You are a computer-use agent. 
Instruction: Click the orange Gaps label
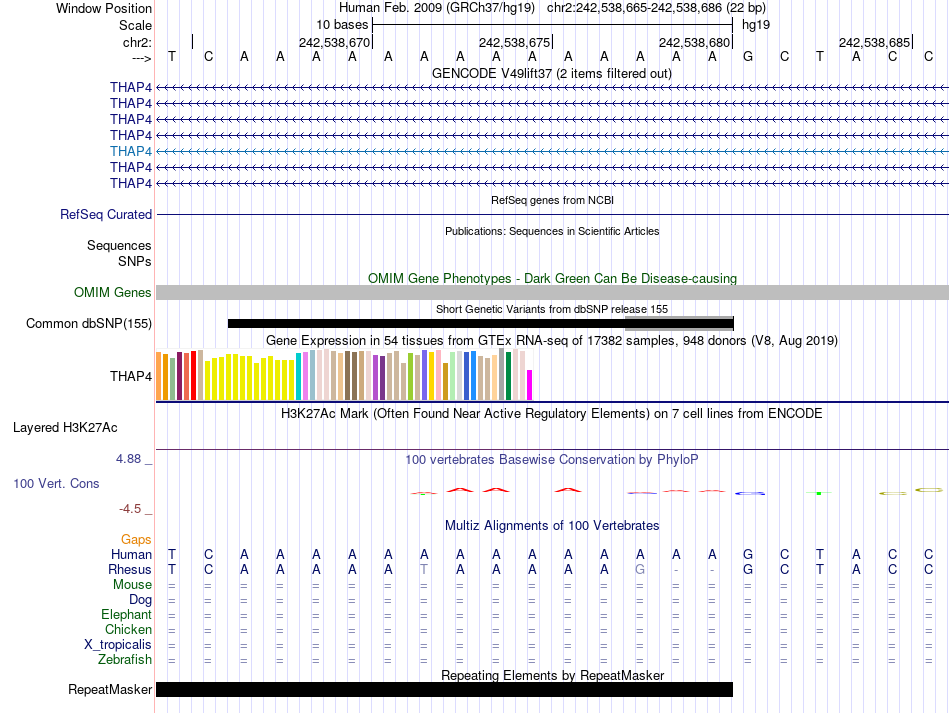coord(136,540)
